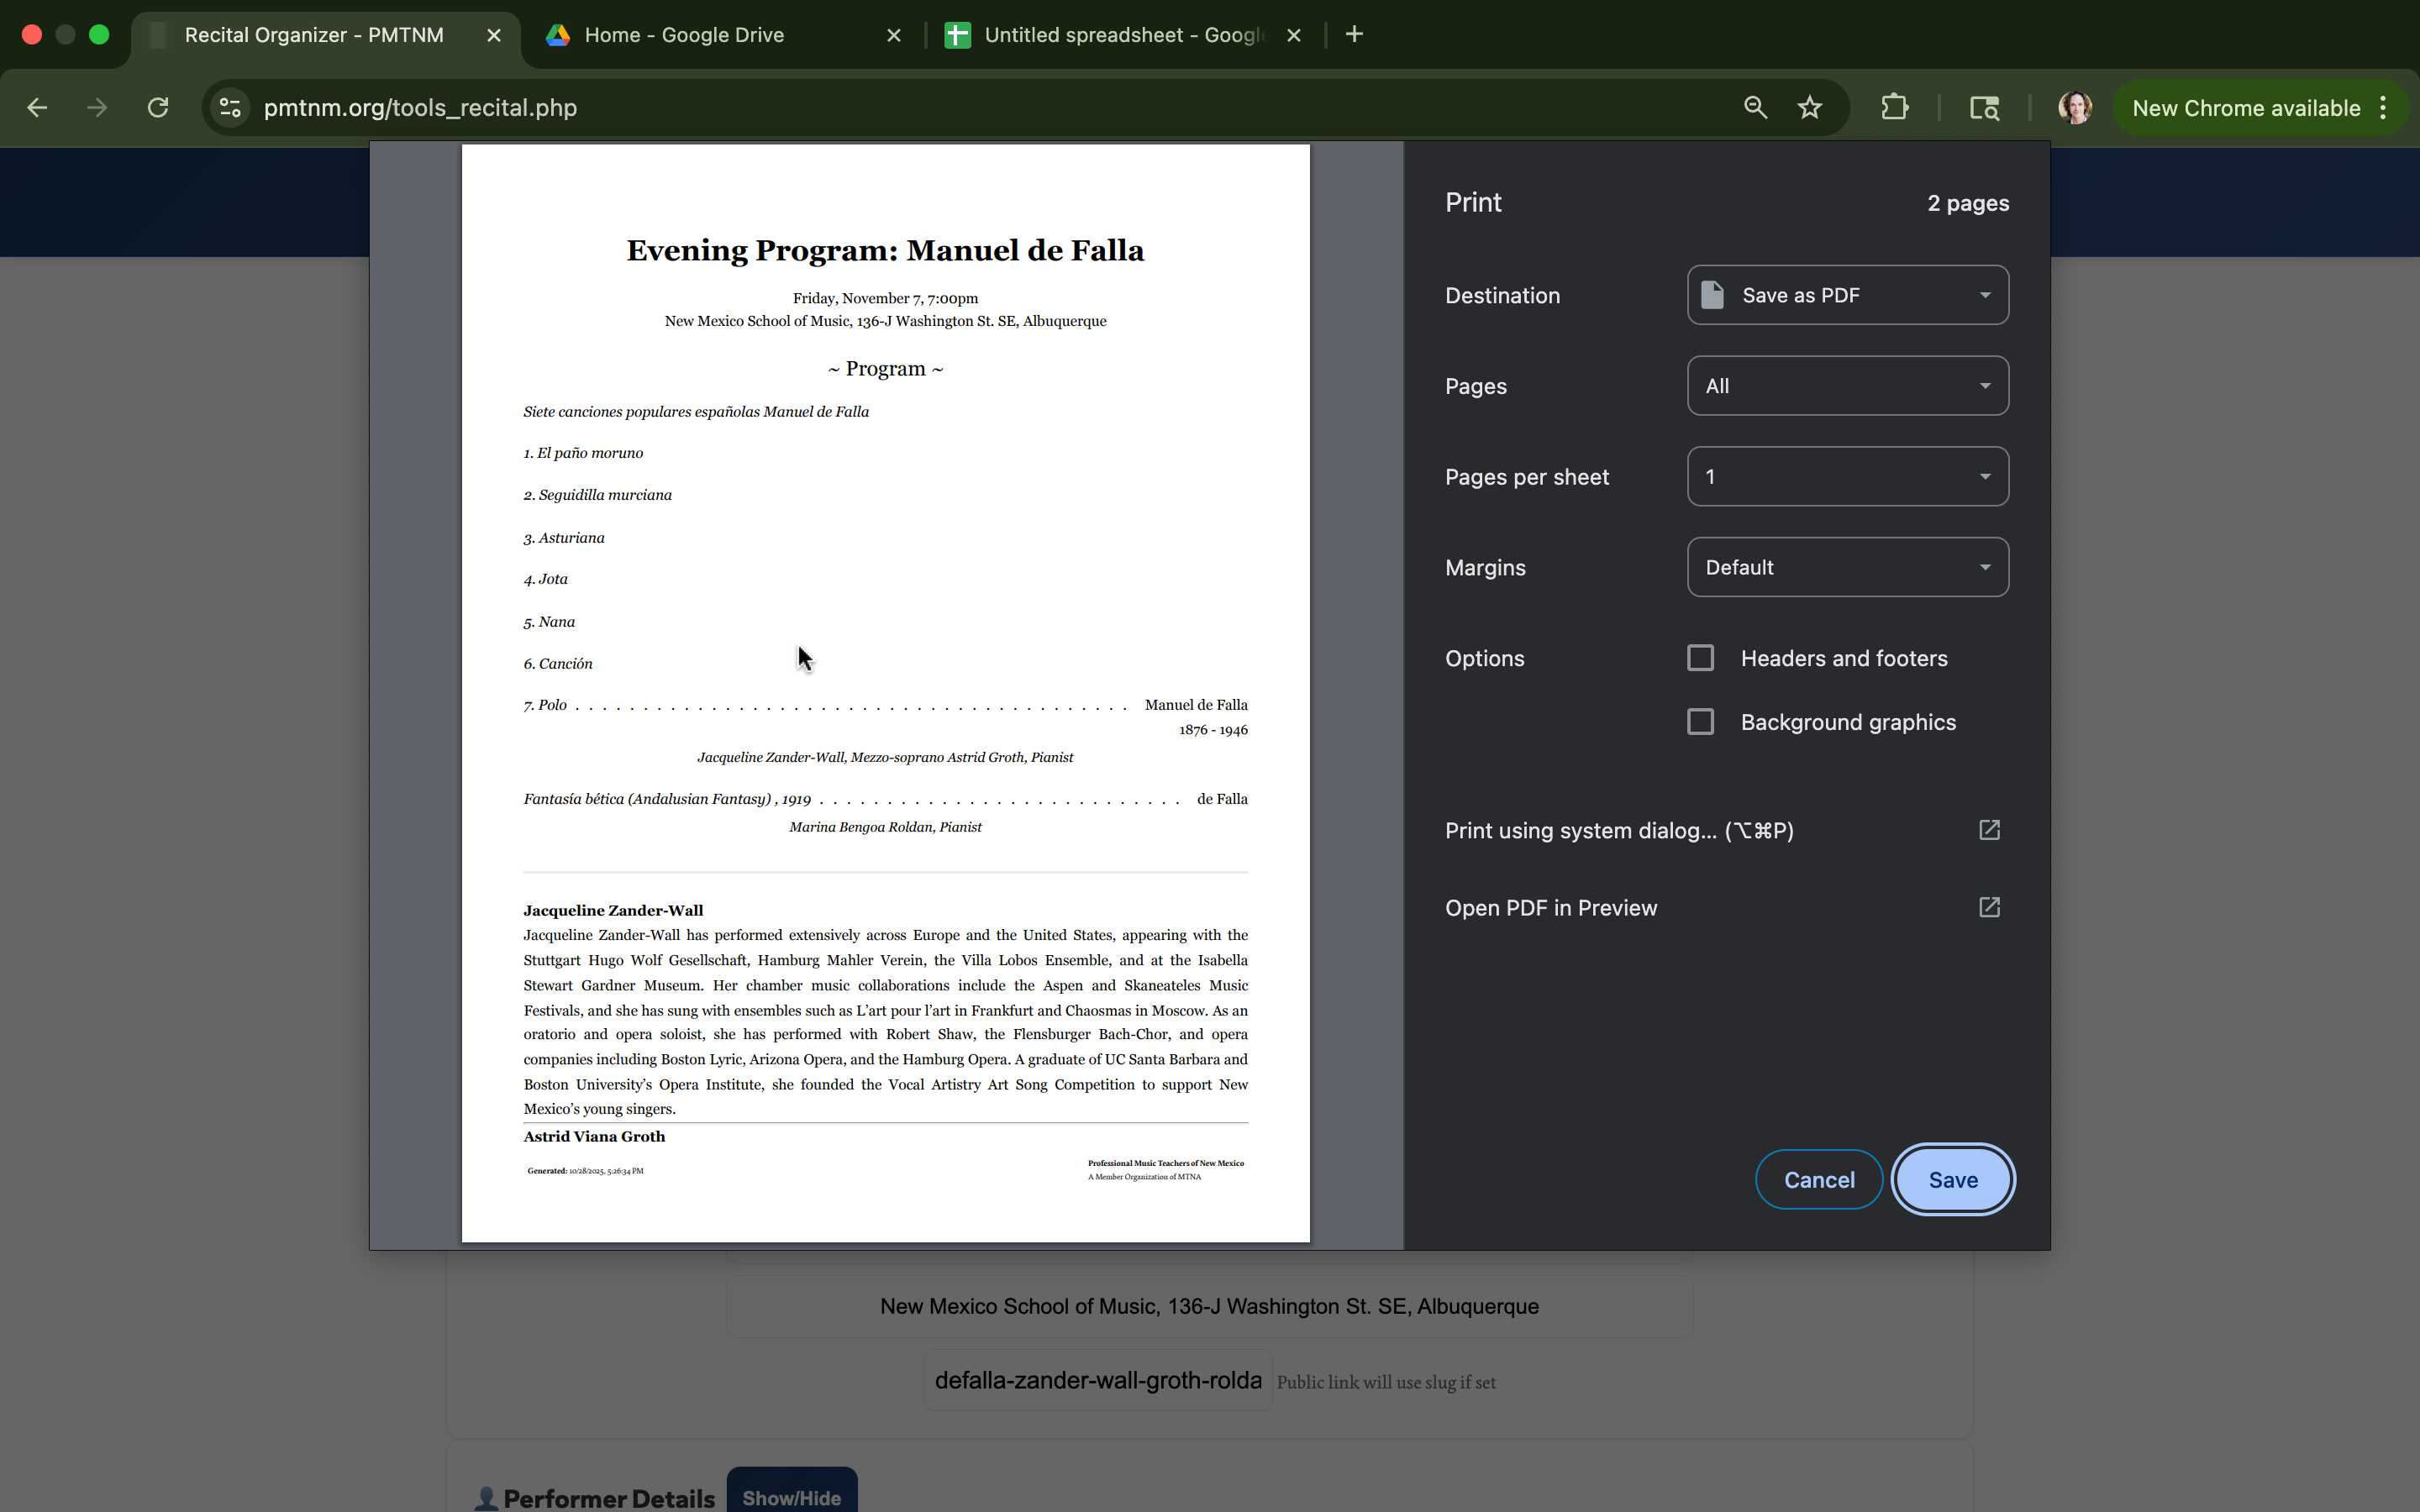The image size is (2420, 1512).
Task: Open the Destination Save as PDF dropdown
Action: coord(1847,295)
